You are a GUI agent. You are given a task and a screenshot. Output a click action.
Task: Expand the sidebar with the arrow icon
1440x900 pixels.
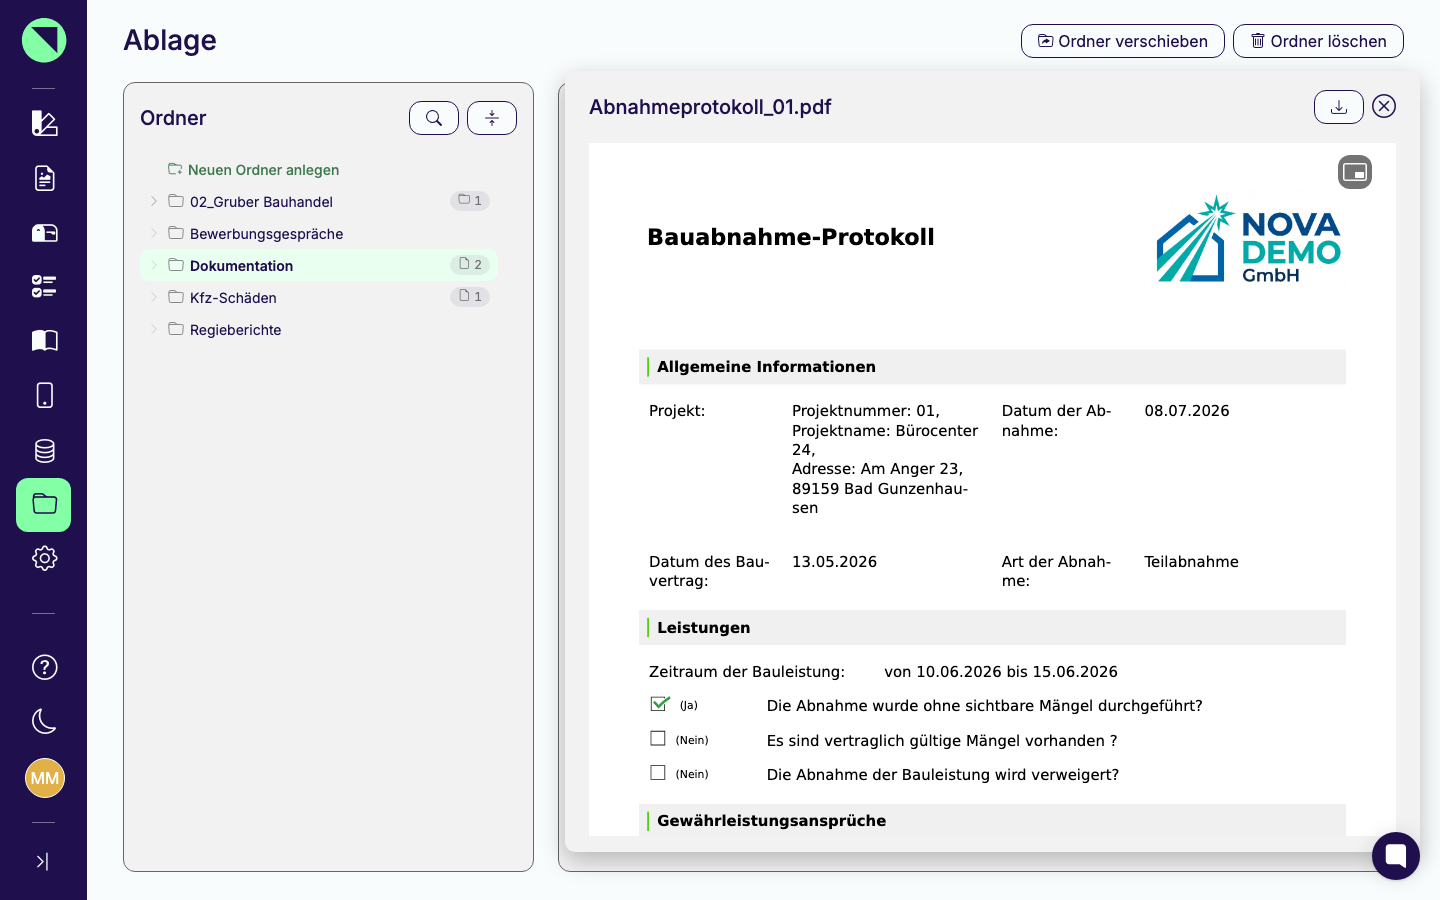click(42, 862)
